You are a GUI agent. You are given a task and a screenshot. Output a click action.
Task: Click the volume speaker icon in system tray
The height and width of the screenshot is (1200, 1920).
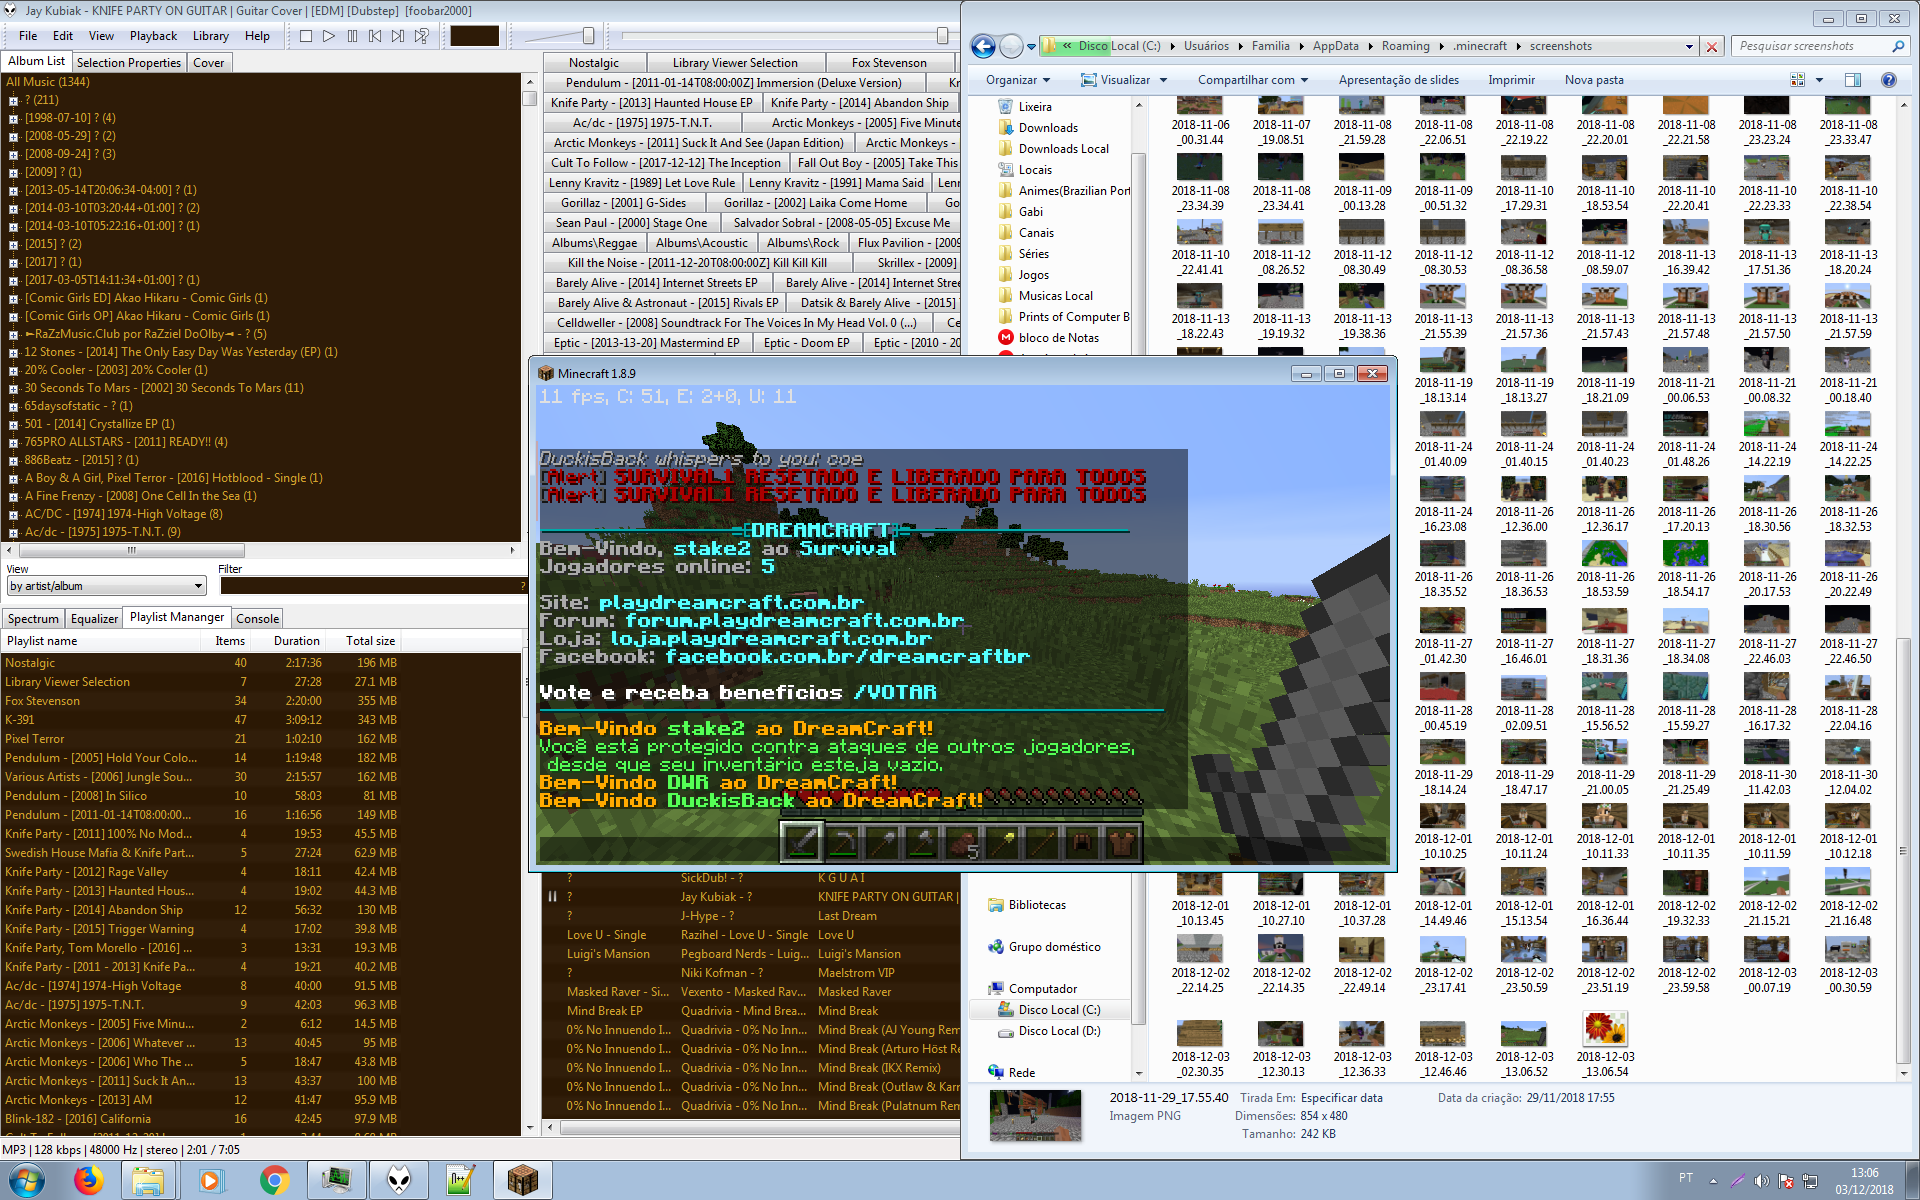pyautogui.click(x=1761, y=1180)
